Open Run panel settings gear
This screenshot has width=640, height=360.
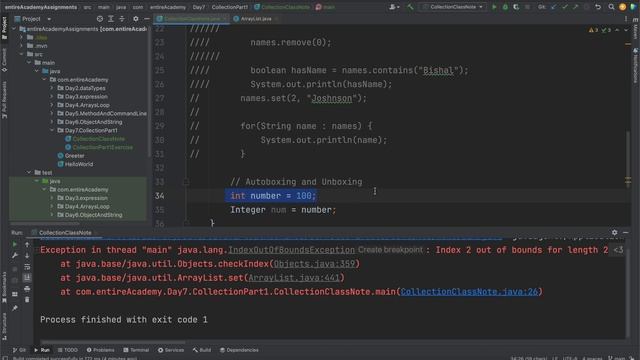(x=614, y=232)
